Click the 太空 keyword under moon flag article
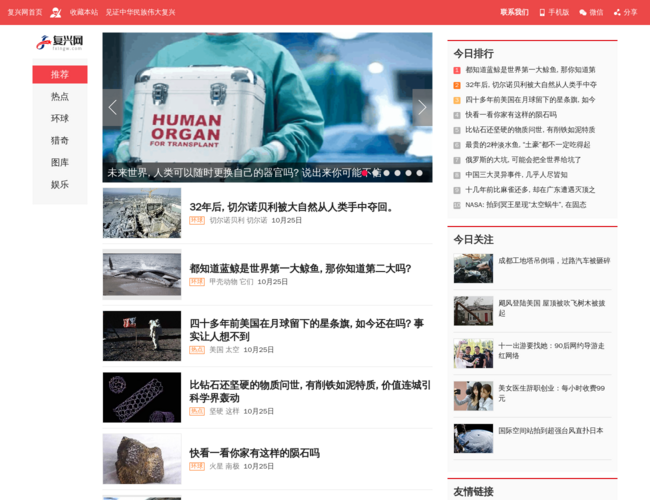Screen dimensions: 650x500 click(x=232, y=350)
